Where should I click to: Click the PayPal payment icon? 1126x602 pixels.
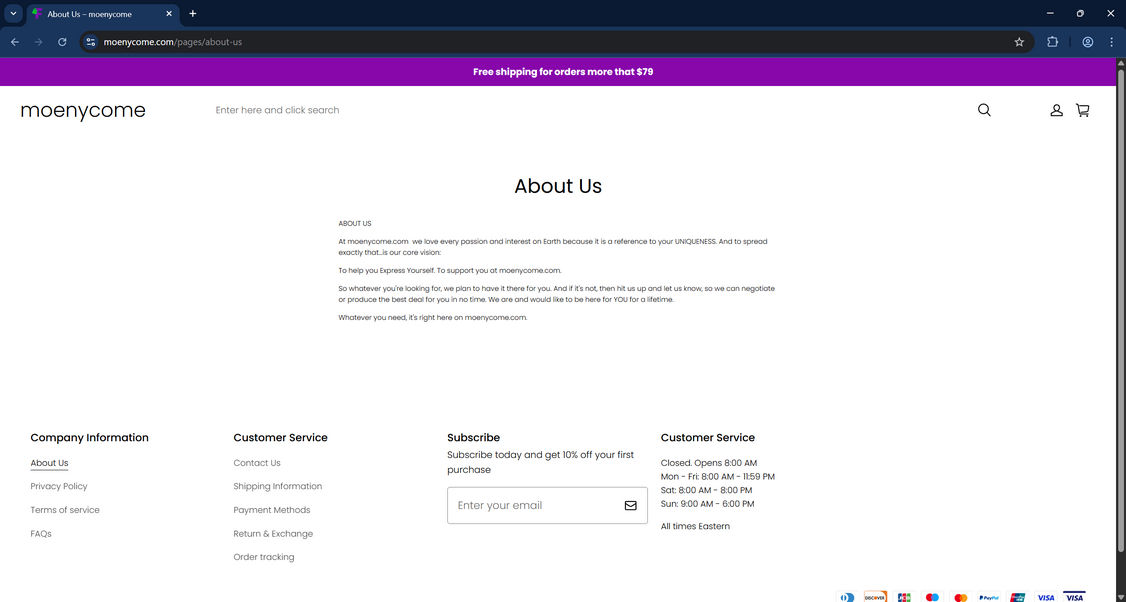tap(988, 596)
